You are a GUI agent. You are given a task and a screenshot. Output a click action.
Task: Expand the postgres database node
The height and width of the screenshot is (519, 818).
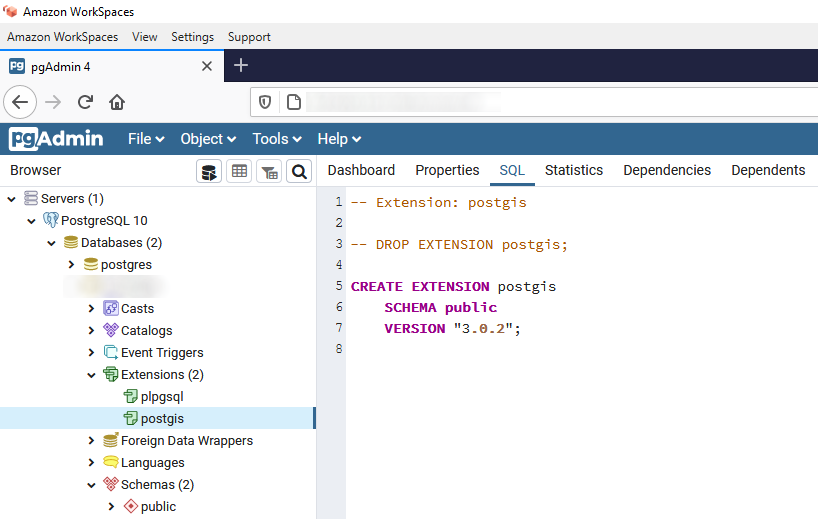[71, 264]
